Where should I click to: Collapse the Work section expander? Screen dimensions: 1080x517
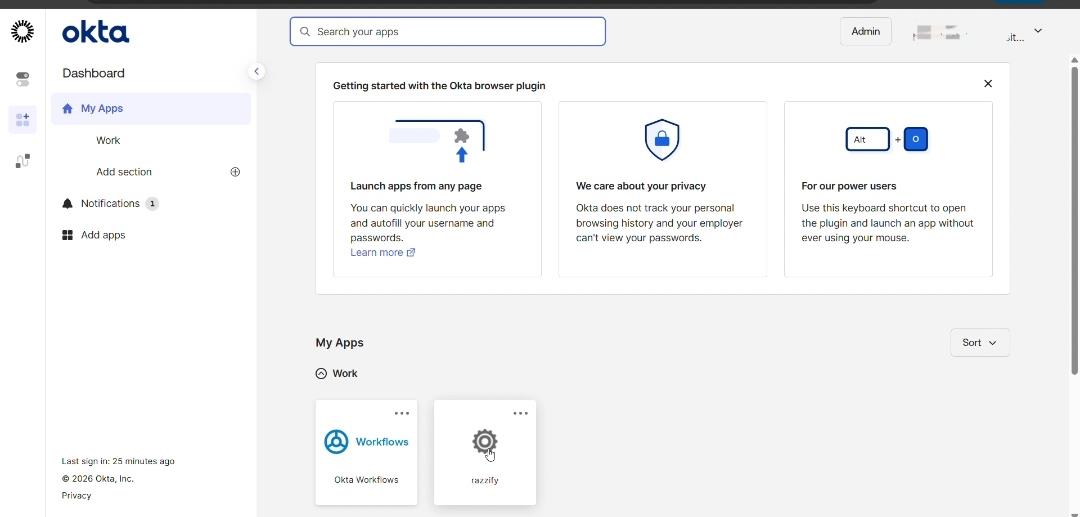click(321, 374)
